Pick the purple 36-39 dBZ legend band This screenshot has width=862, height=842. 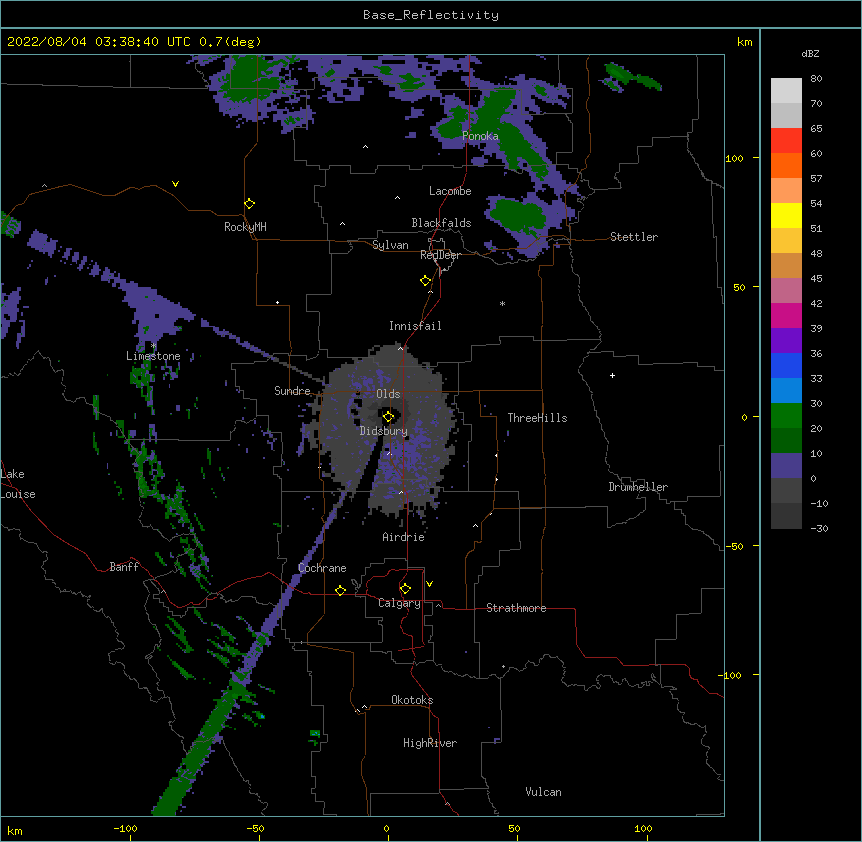tap(786, 341)
